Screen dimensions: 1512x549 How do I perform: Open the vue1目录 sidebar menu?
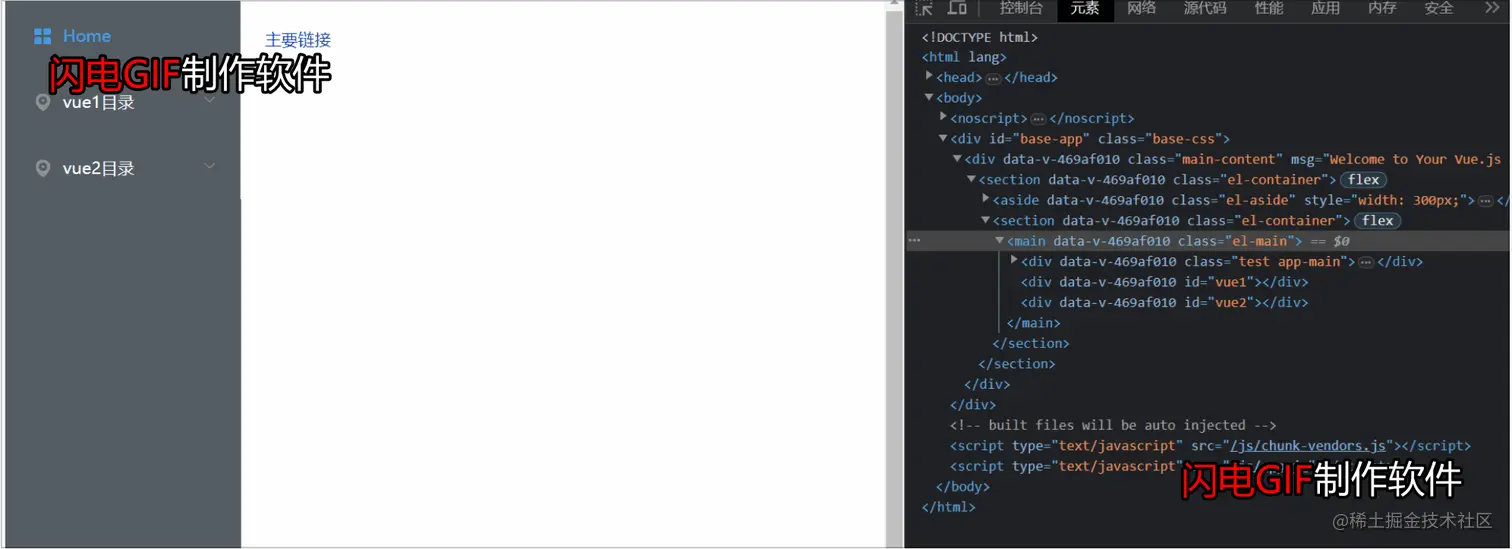pos(121,102)
